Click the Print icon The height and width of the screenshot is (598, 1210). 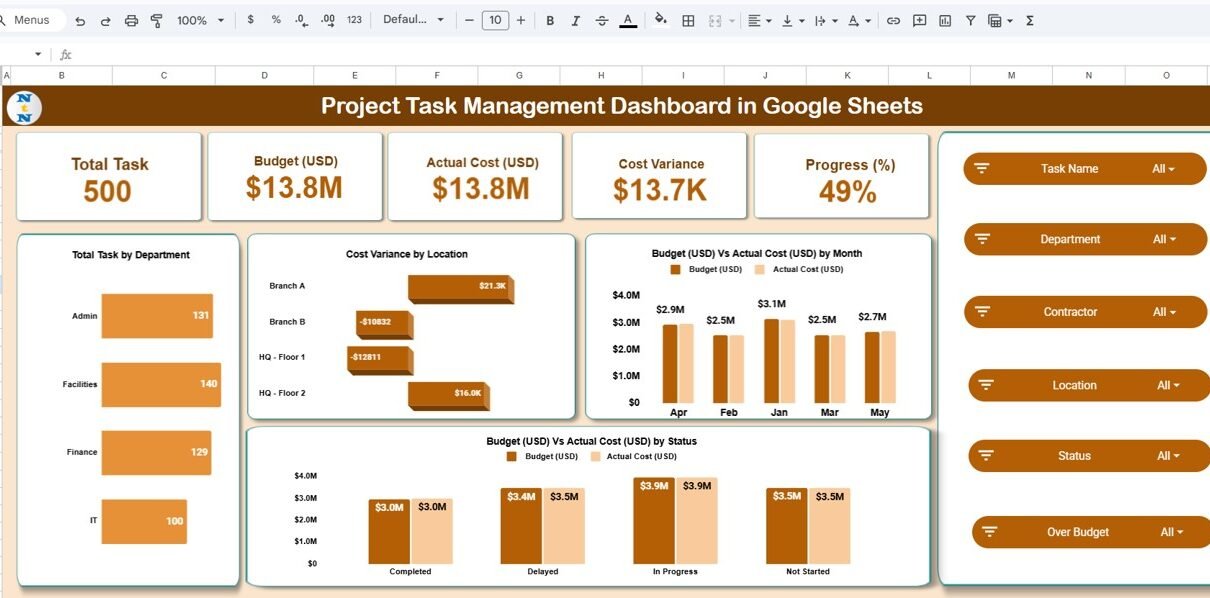point(131,20)
